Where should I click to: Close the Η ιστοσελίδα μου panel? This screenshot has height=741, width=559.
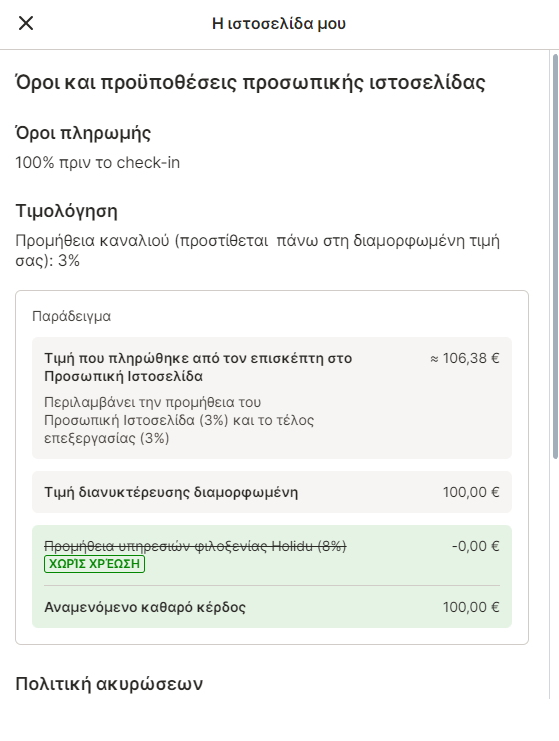click(26, 23)
